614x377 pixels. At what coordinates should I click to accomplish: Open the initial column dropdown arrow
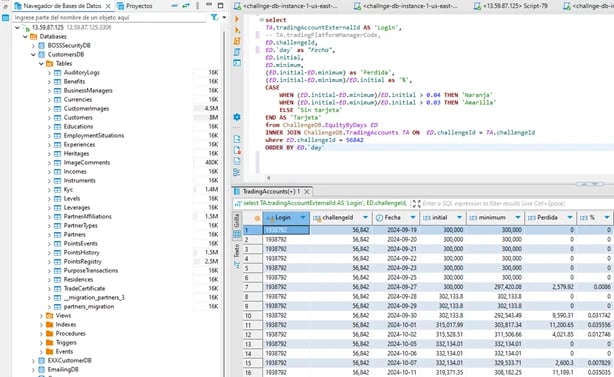point(459,218)
